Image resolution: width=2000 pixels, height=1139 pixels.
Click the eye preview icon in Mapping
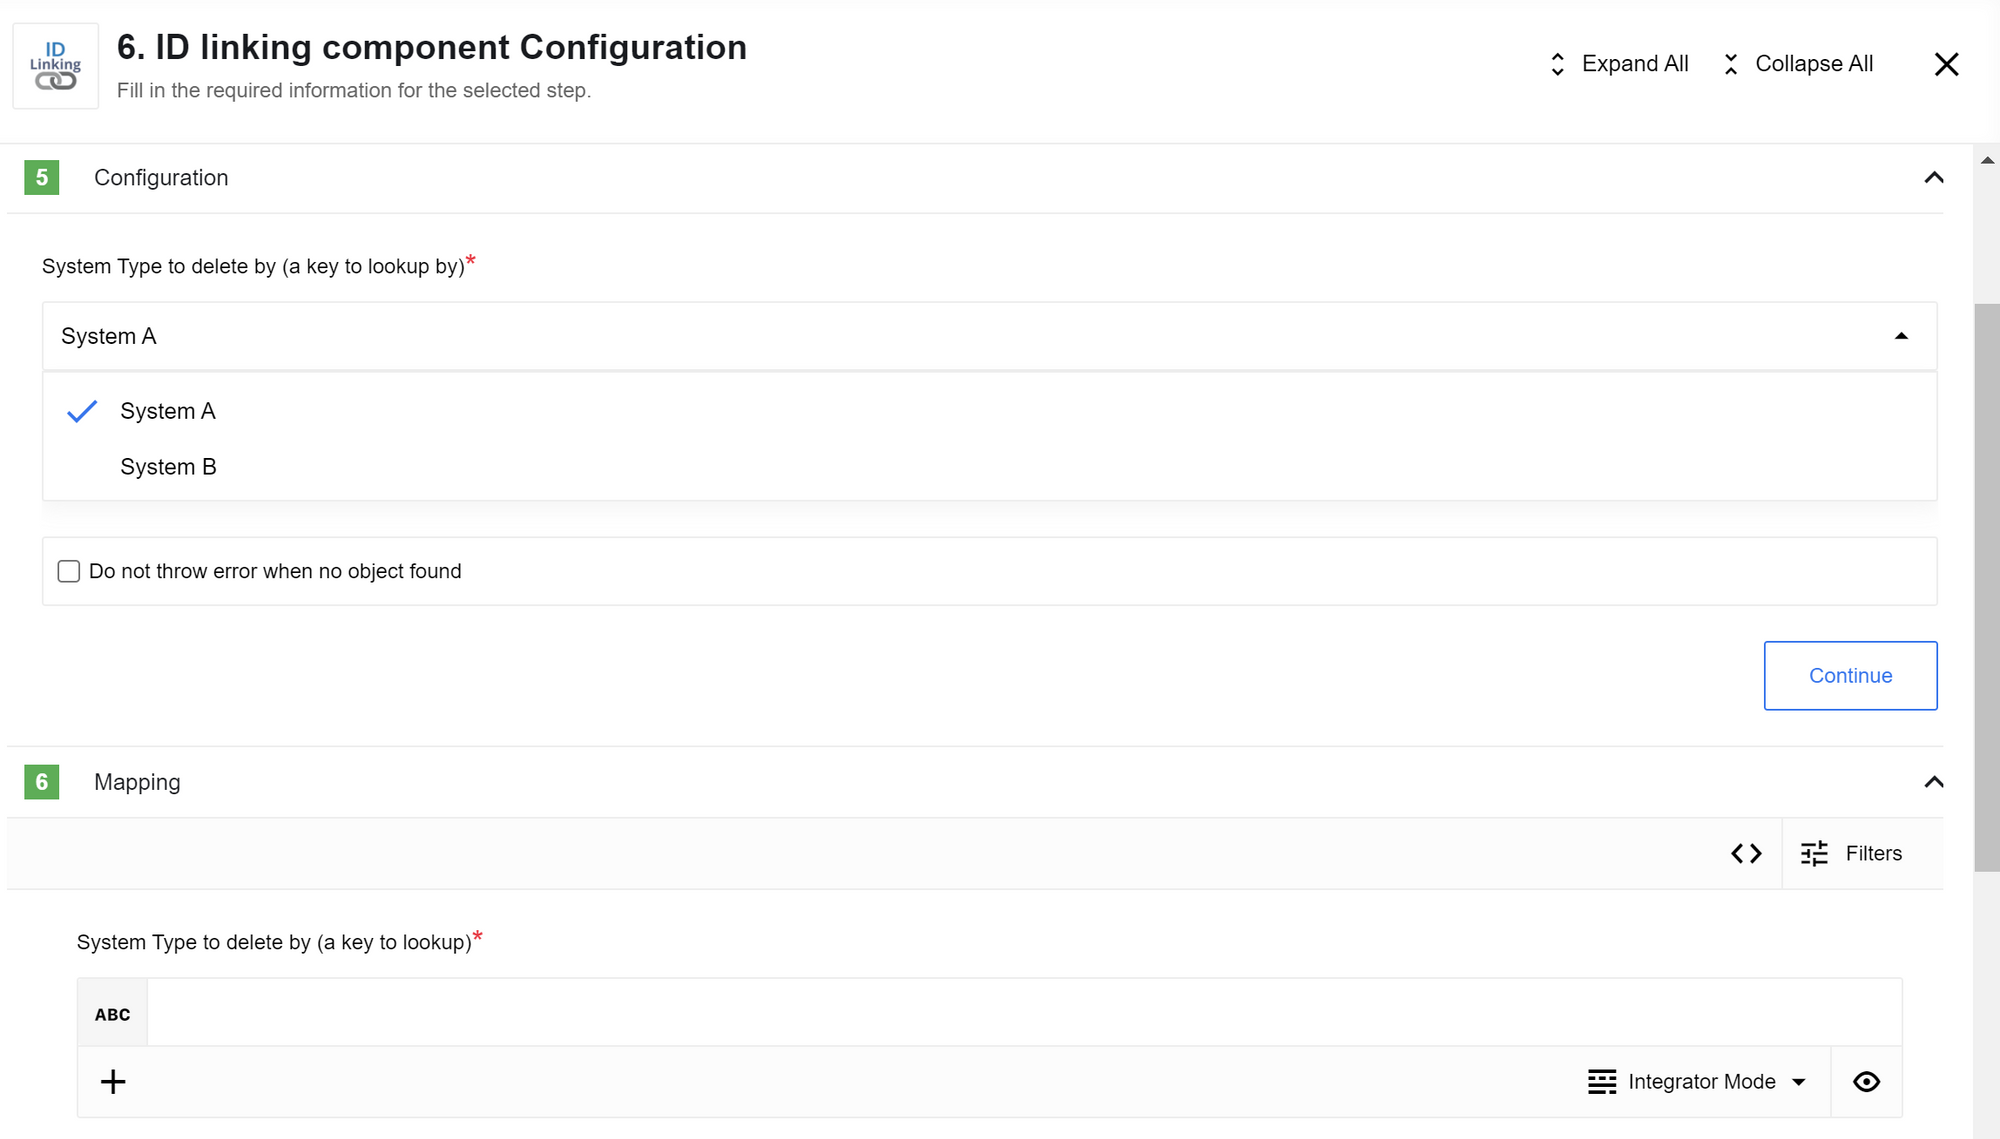click(1867, 1081)
